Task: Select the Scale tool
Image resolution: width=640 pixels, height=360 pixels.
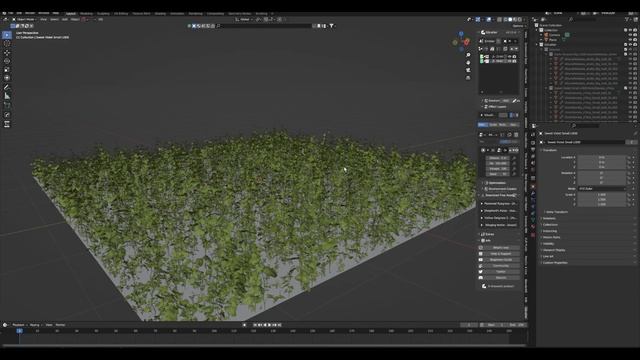Action: 7,70
